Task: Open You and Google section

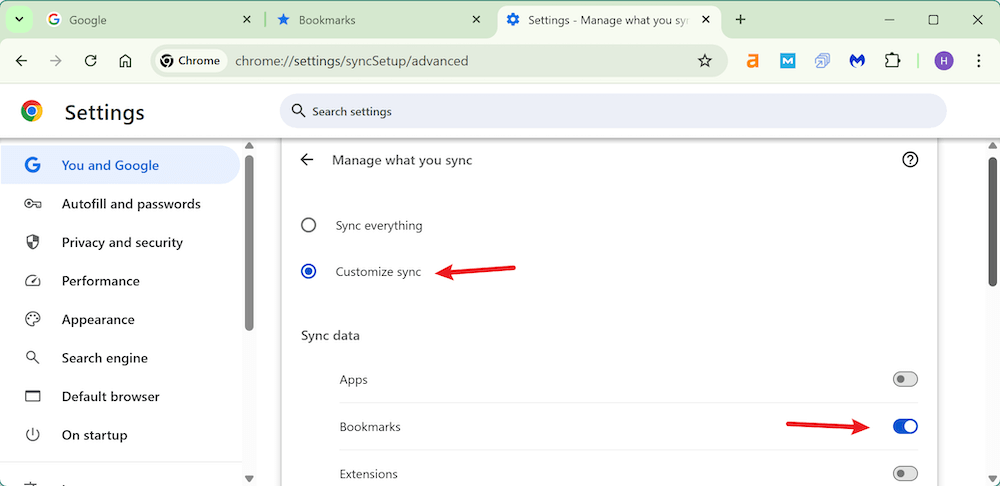Action: 121,165
